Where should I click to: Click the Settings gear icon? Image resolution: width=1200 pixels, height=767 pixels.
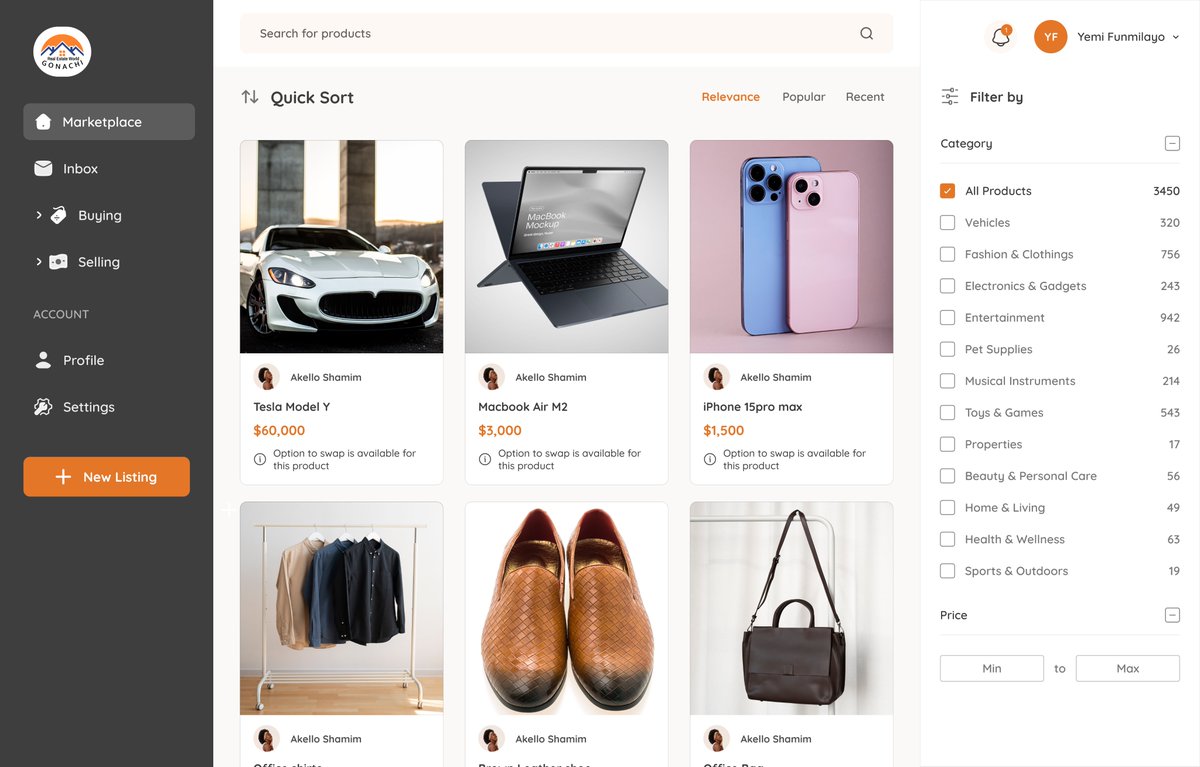[x=43, y=407]
